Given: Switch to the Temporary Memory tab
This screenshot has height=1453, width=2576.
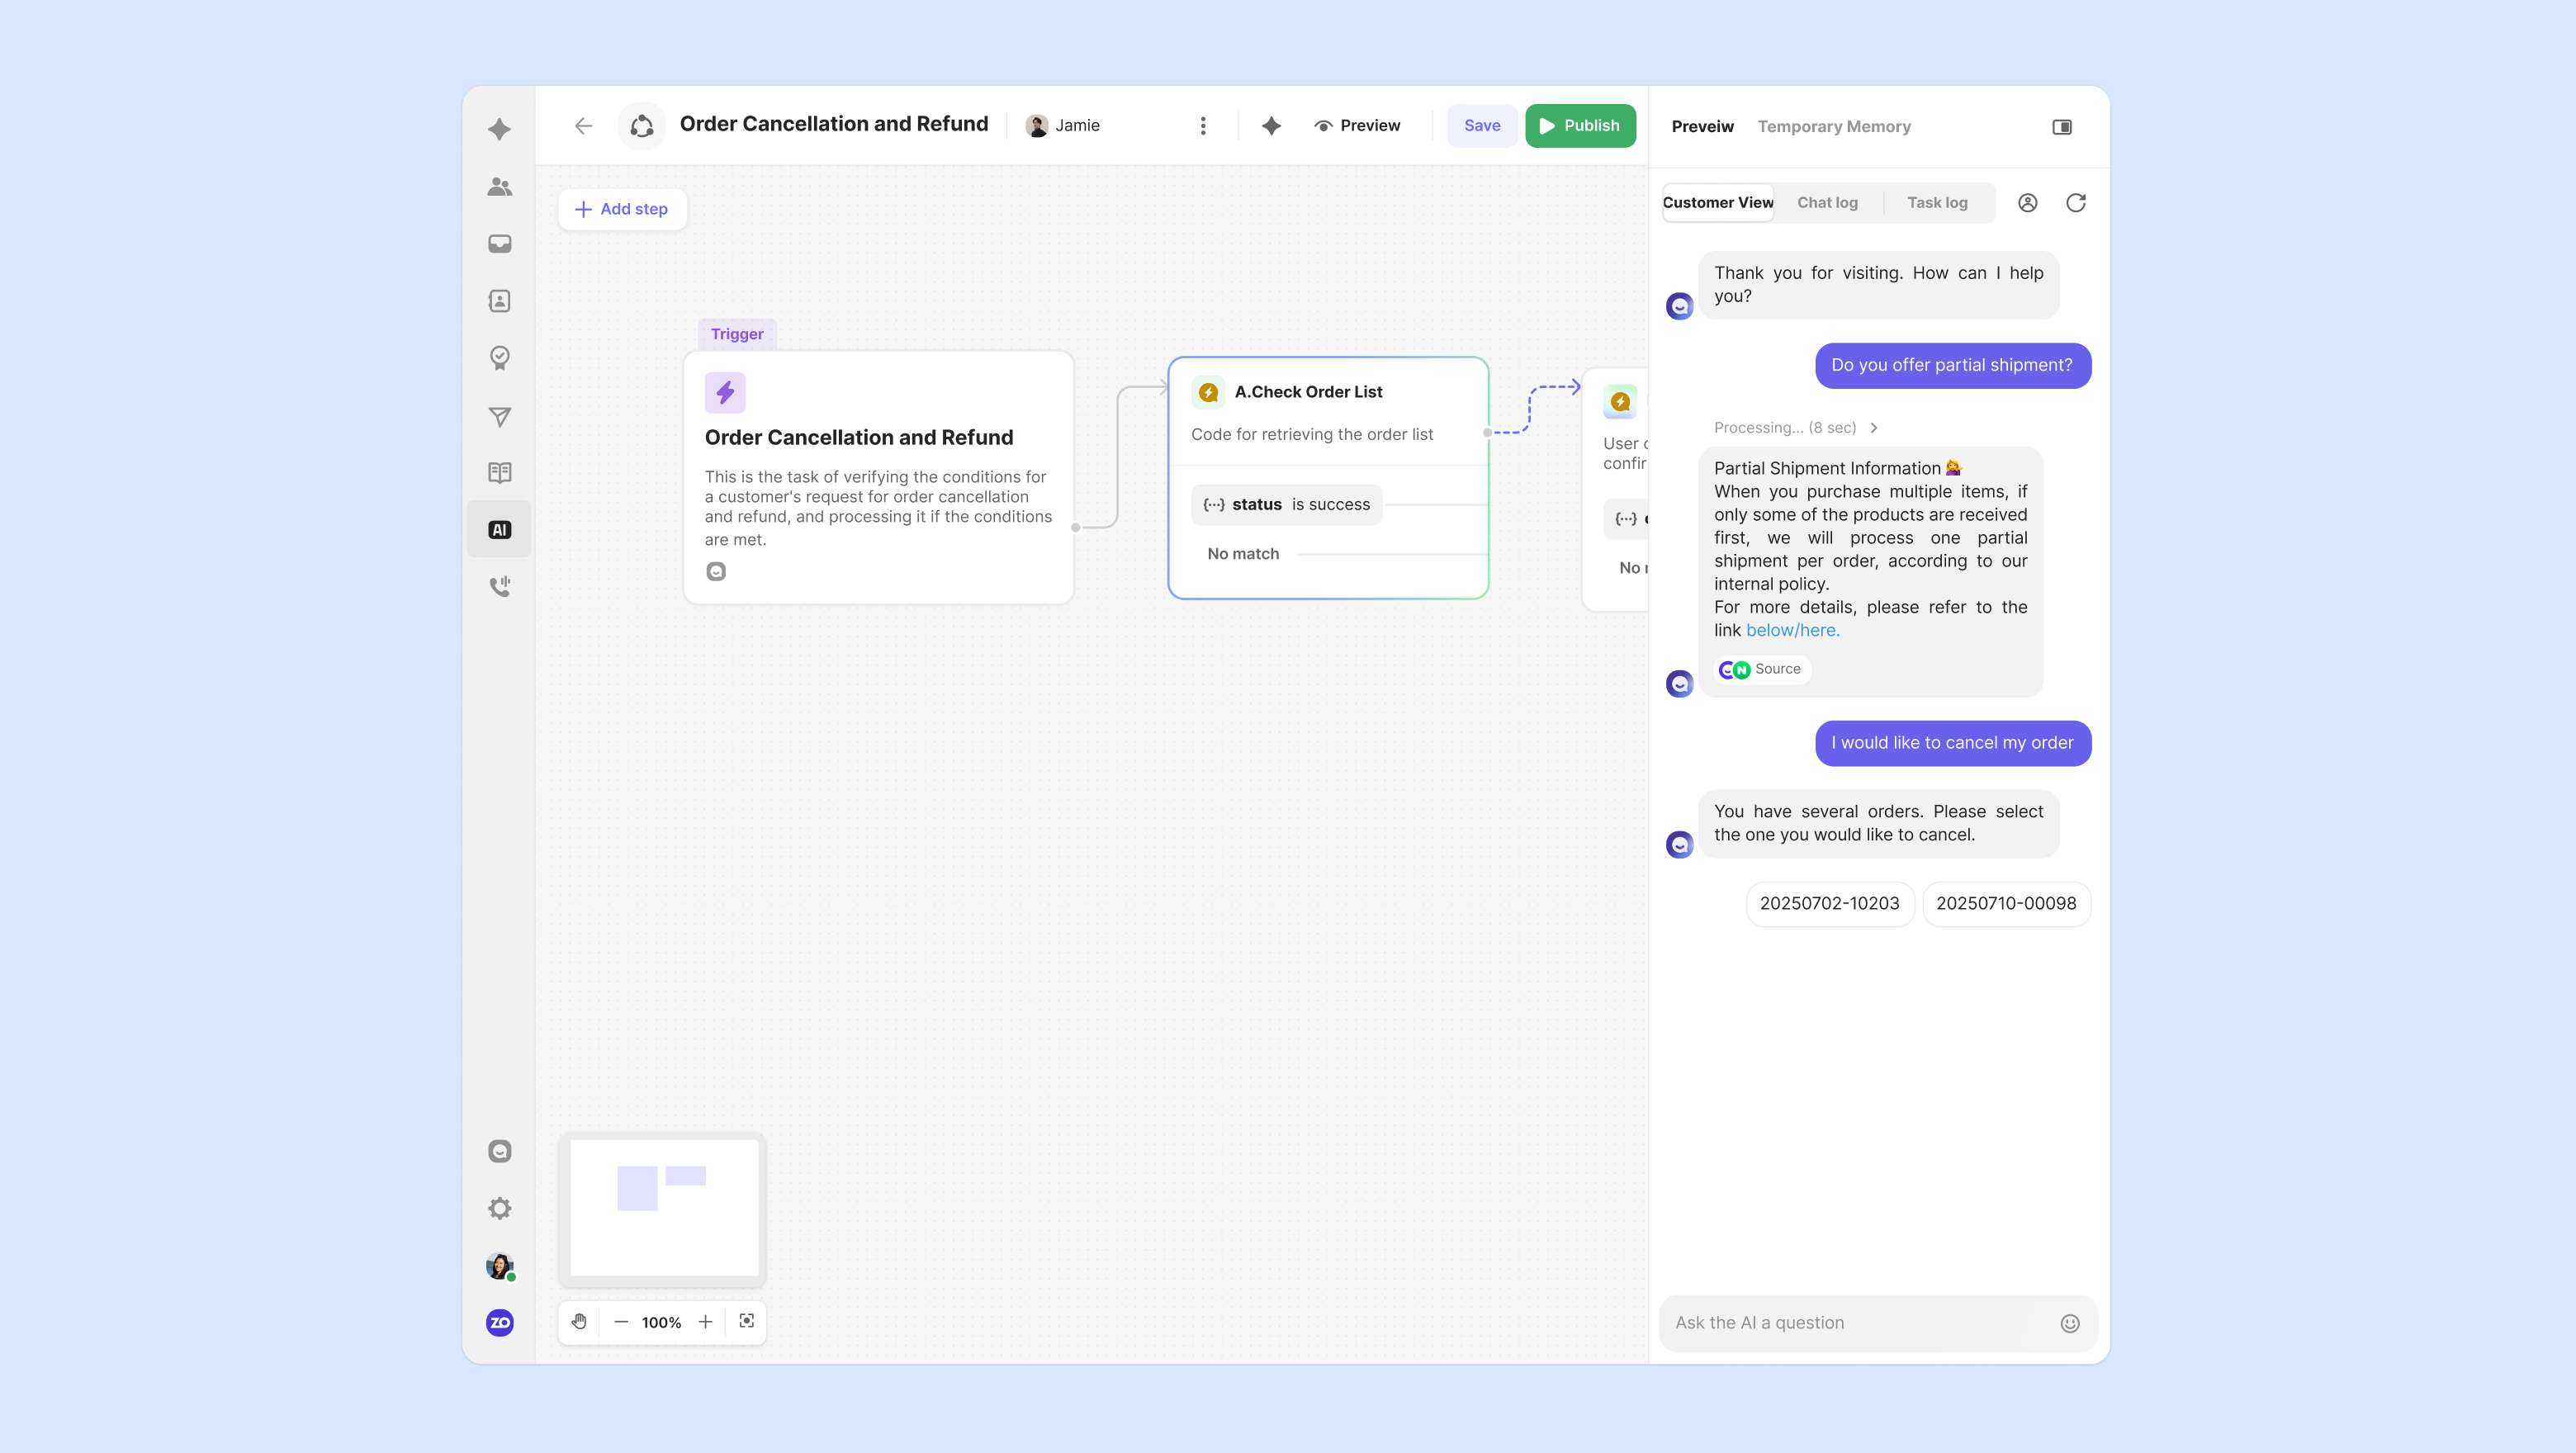Looking at the screenshot, I should pos(1834,126).
